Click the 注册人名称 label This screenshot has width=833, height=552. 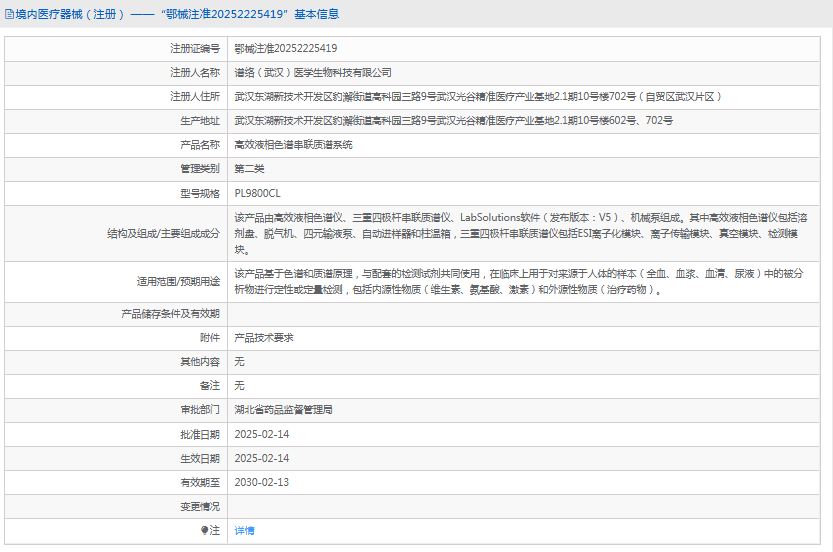[194, 72]
